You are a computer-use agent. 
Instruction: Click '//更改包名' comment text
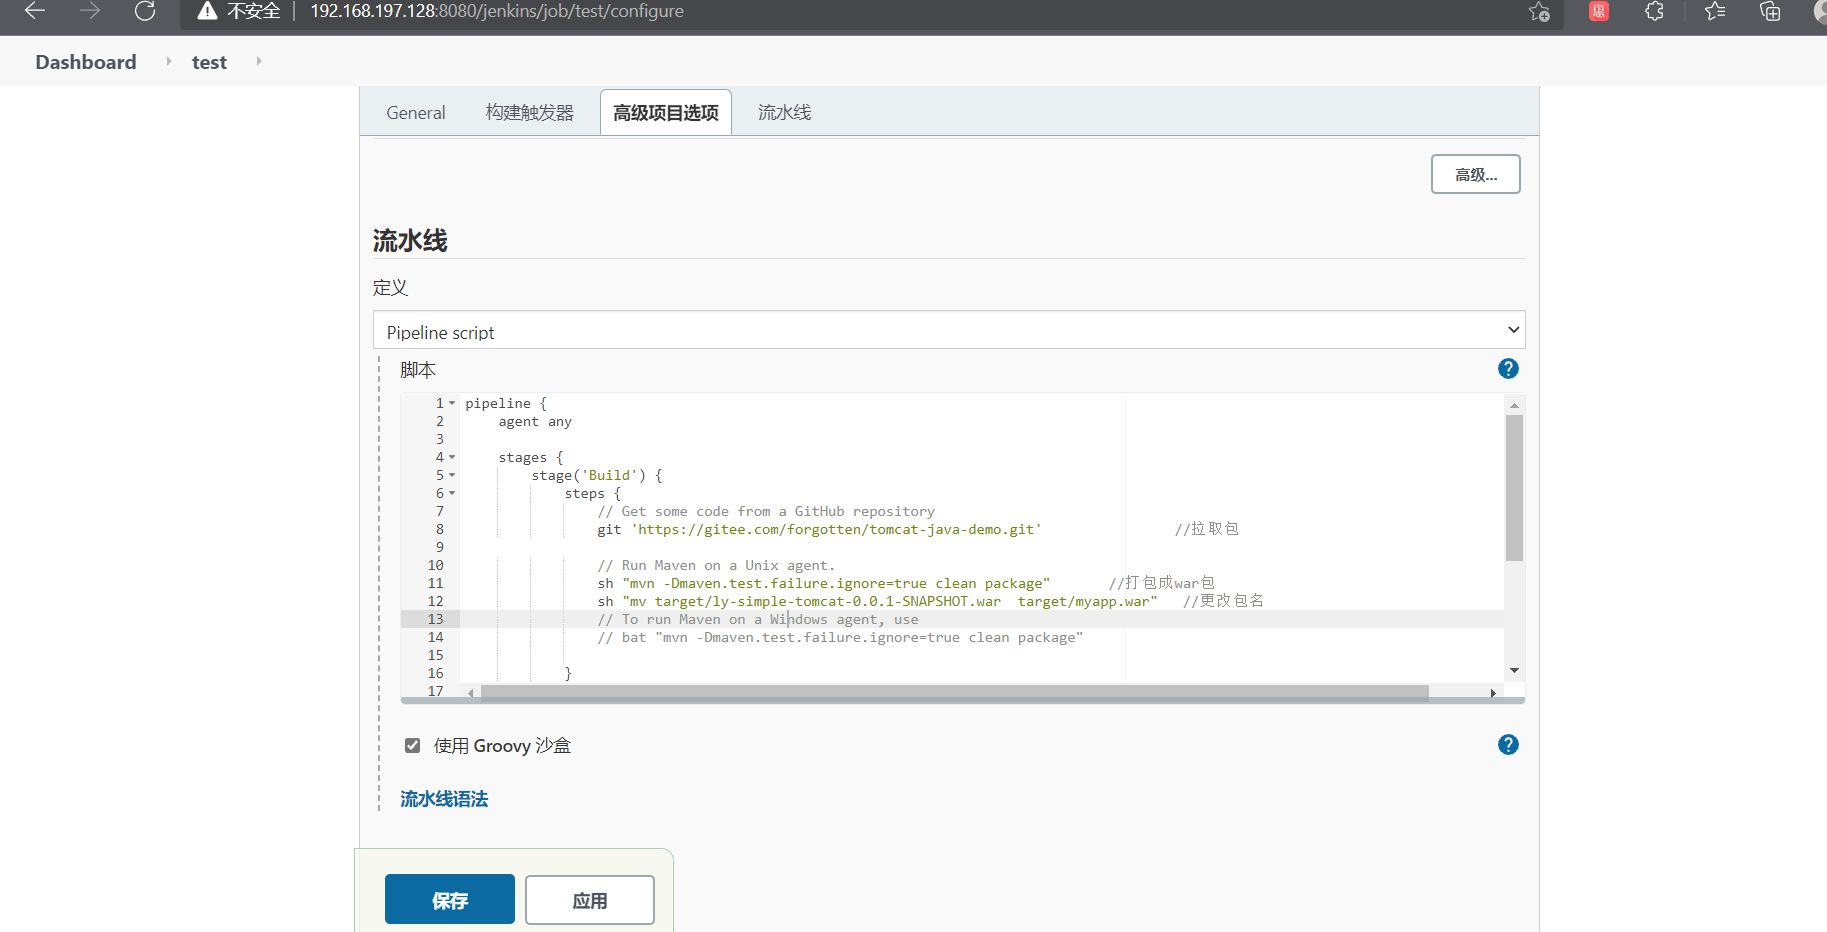1224,601
